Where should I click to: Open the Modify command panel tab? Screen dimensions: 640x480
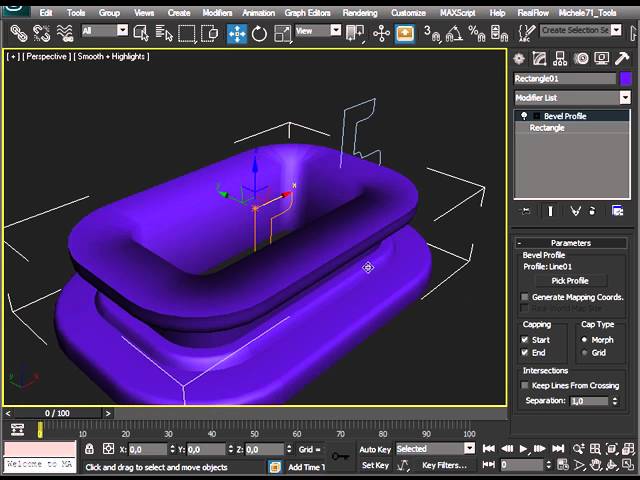coord(539,59)
